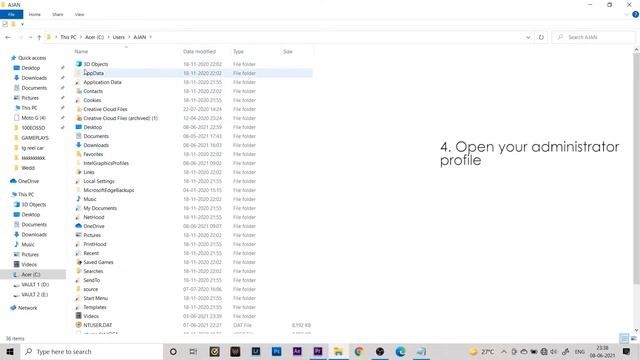This screenshot has width=640, height=360.
Task: Open Moto G (4) in Quick access
Action: 33,118
